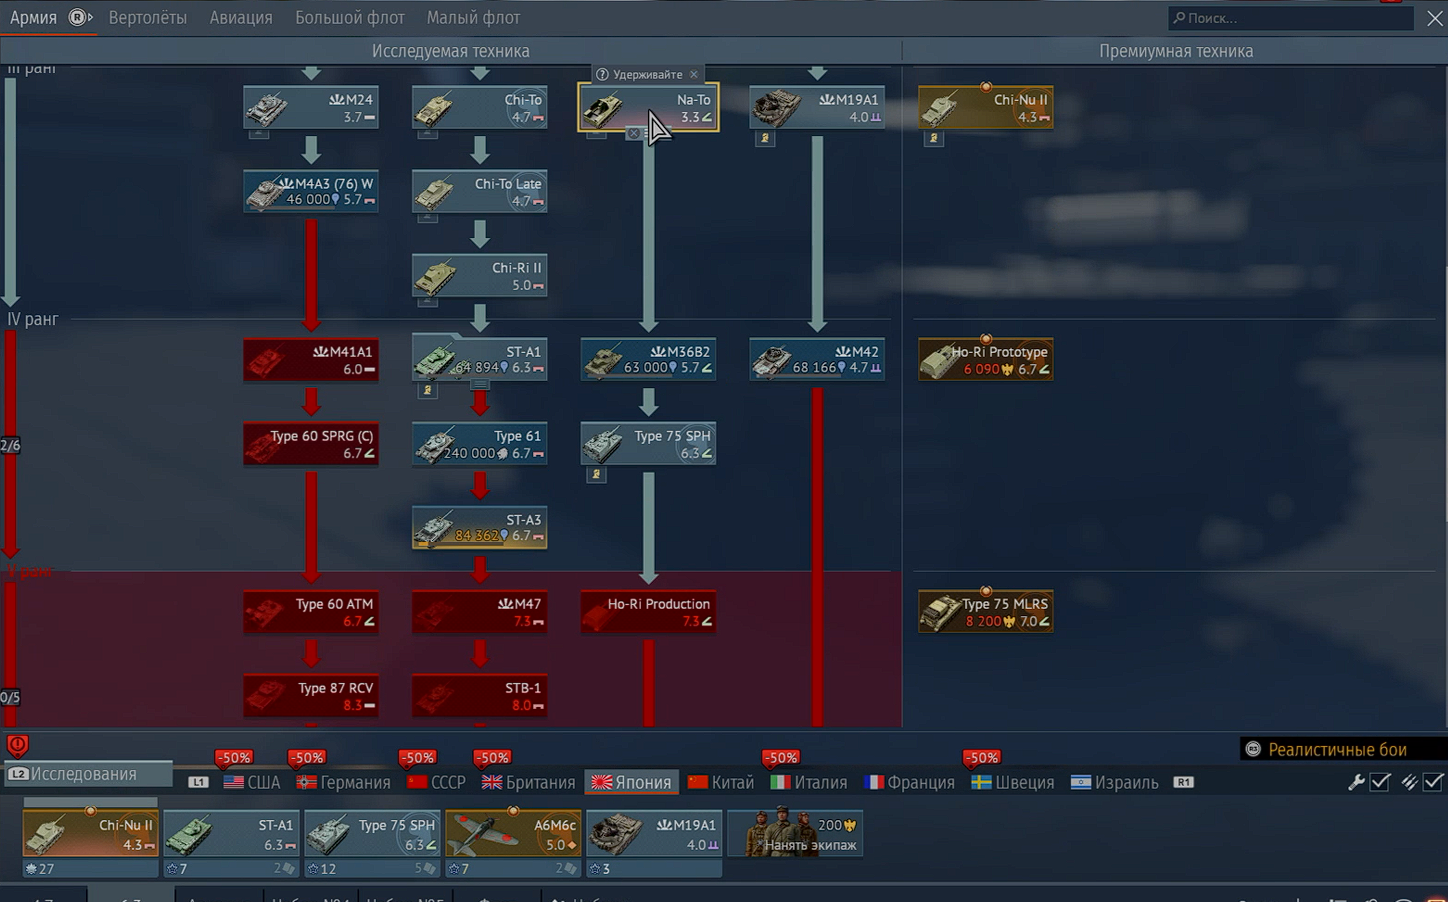Open the locked M47 tank card
Viewport: 1448px width, 902px height.
tap(480, 612)
